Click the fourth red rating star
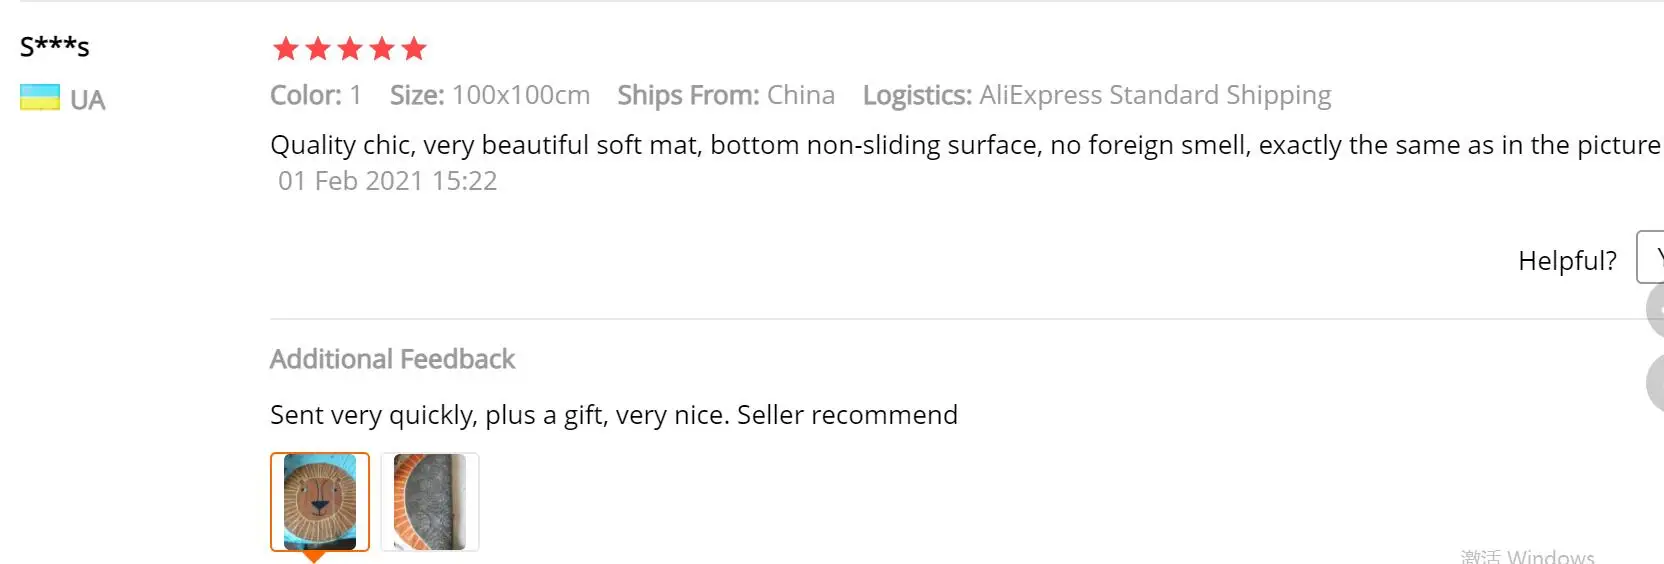Screen dimensions: 1664x564 [x=382, y=48]
